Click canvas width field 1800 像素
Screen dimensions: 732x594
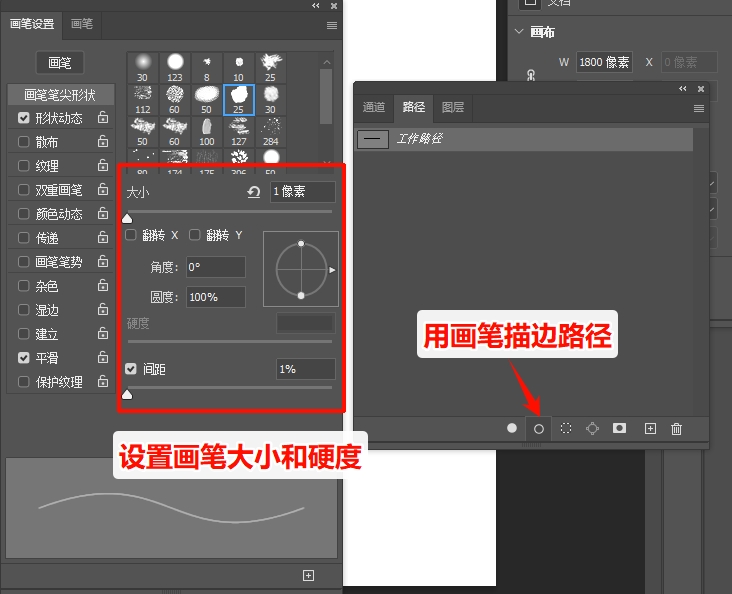click(x=605, y=62)
